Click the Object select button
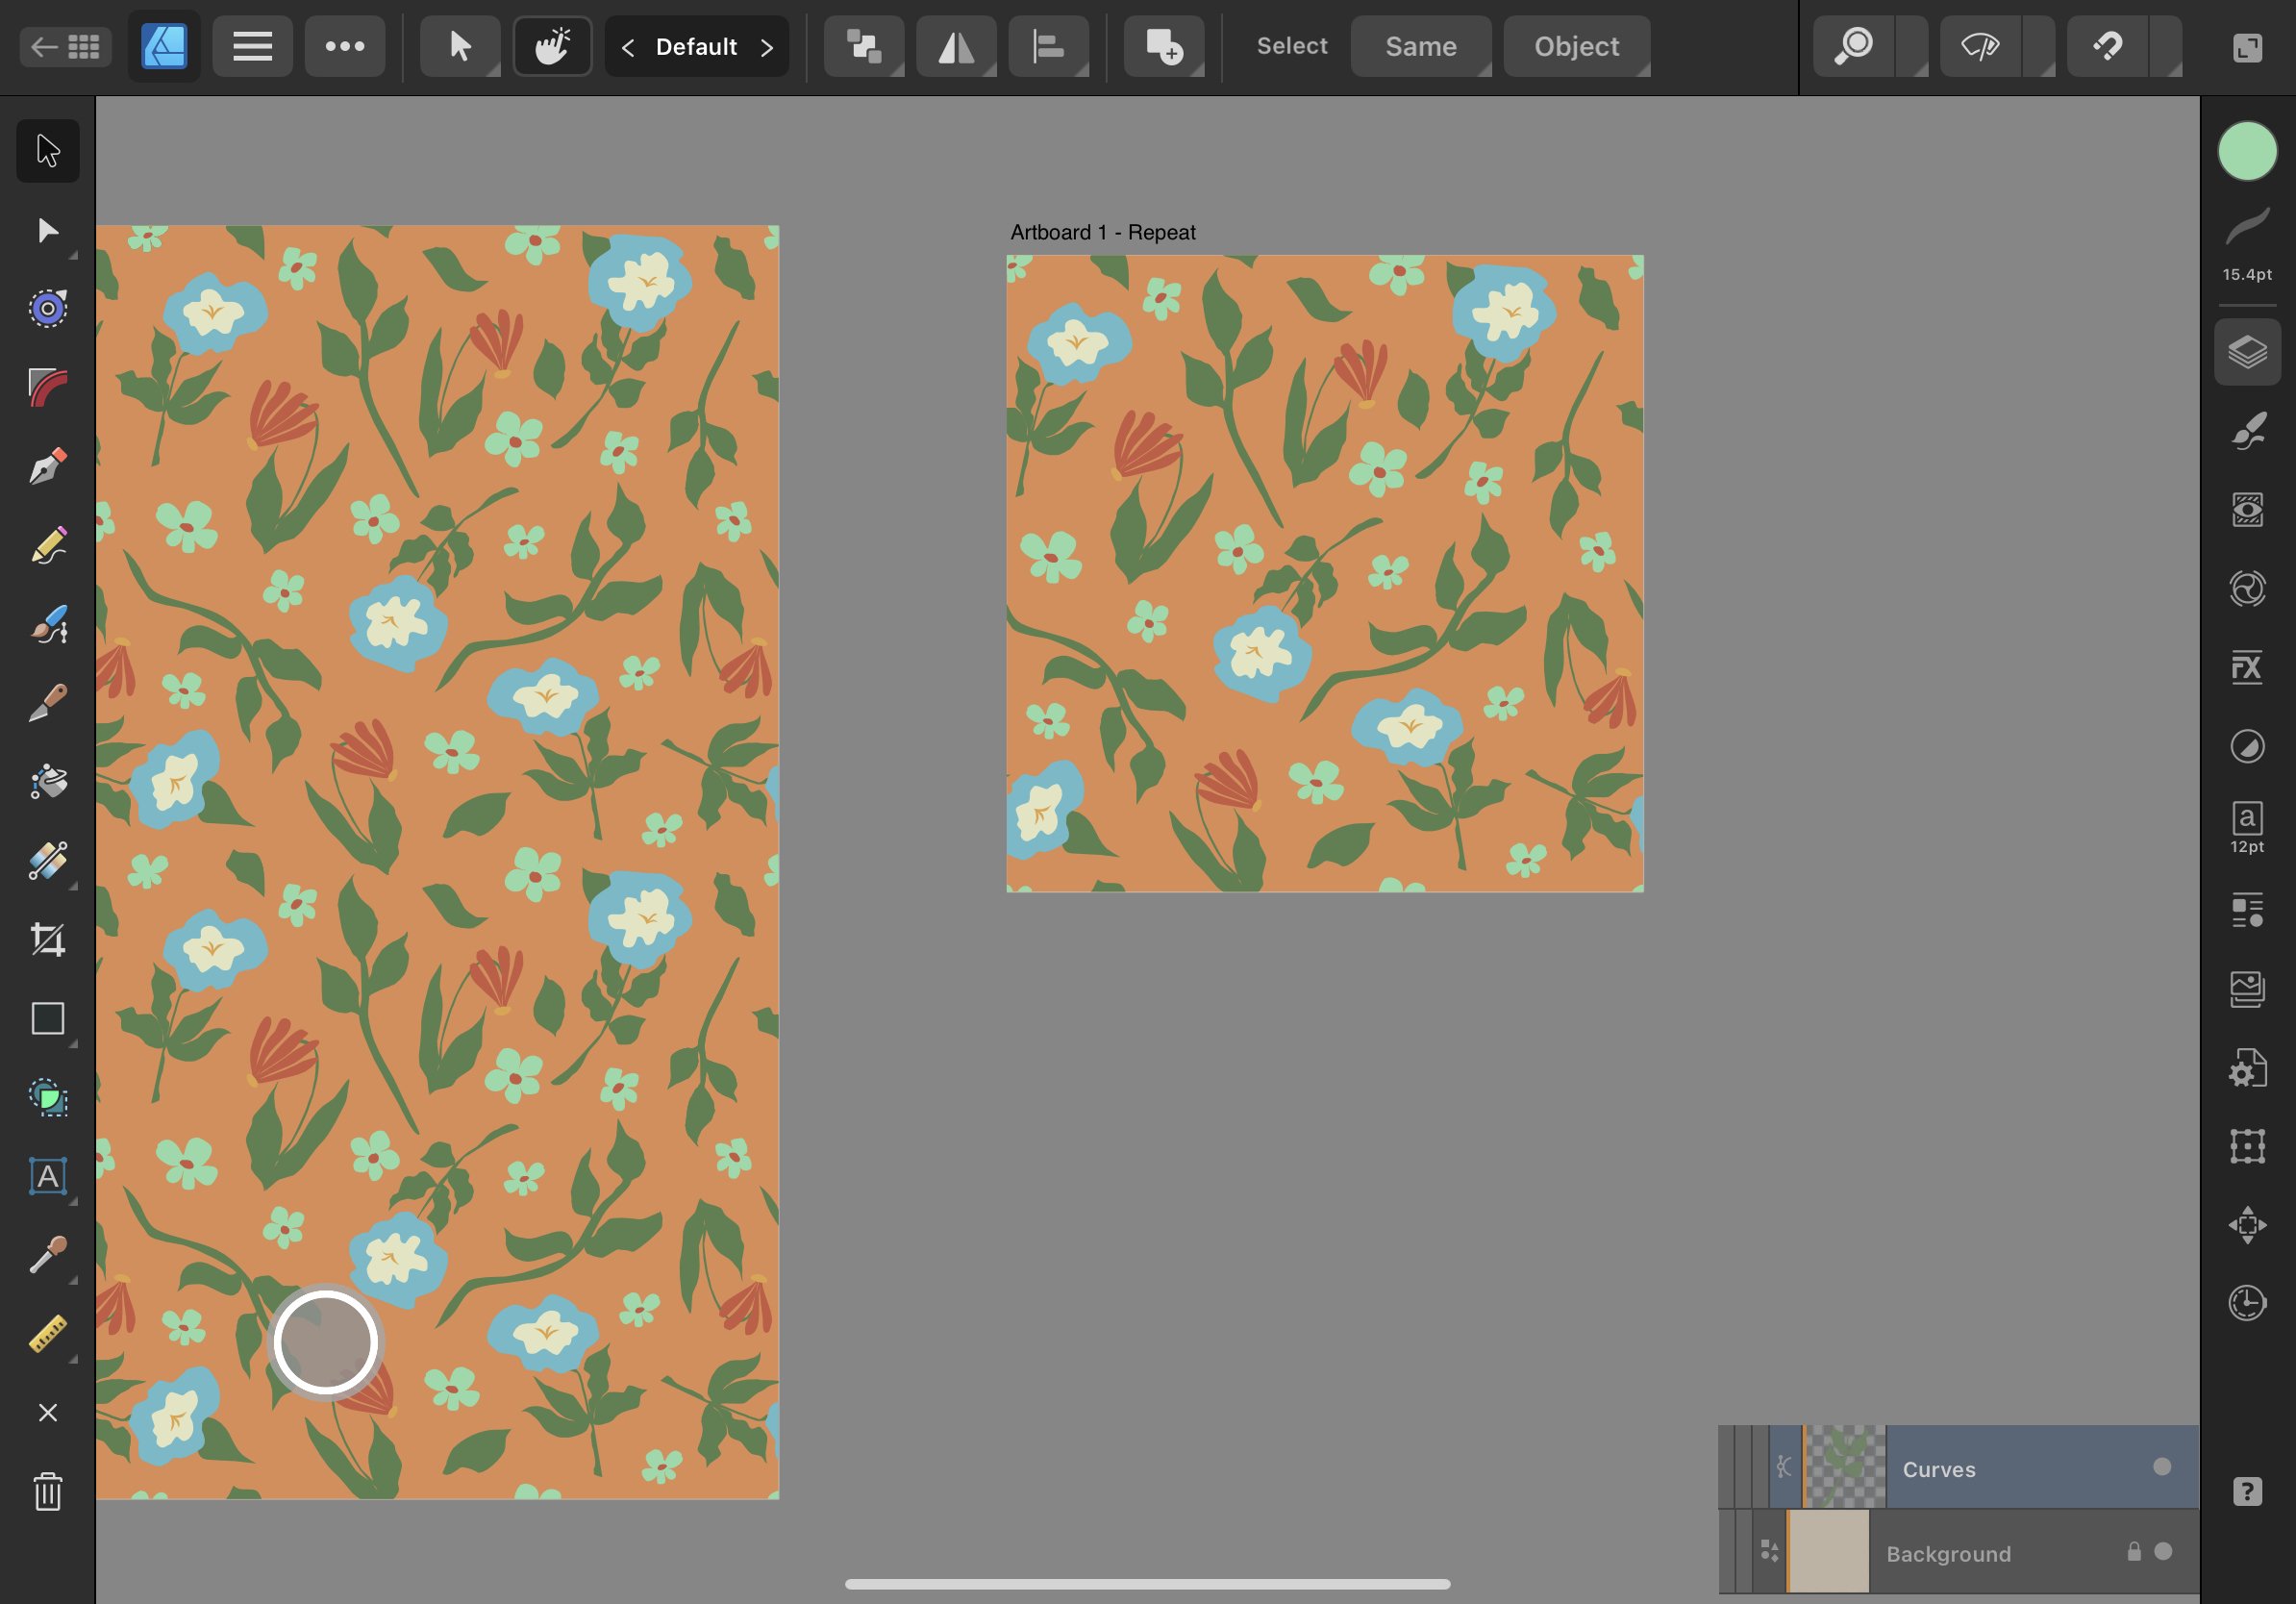2296x1604 pixels. coord(1575,46)
